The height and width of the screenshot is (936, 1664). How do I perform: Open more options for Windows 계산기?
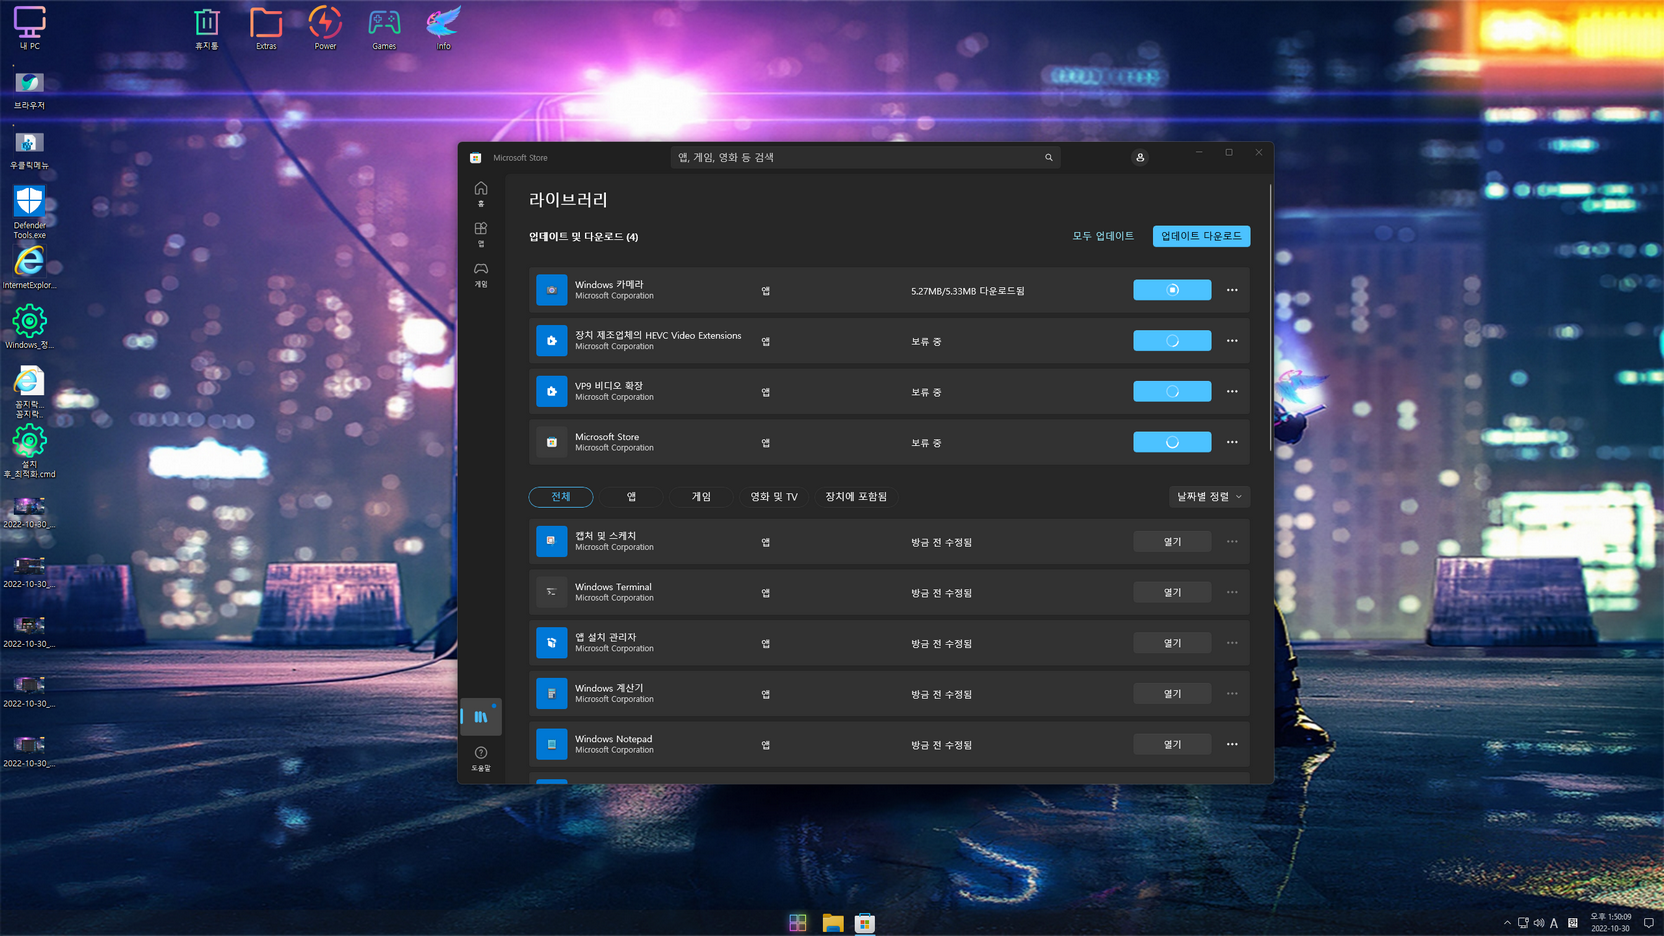pos(1232,693)
